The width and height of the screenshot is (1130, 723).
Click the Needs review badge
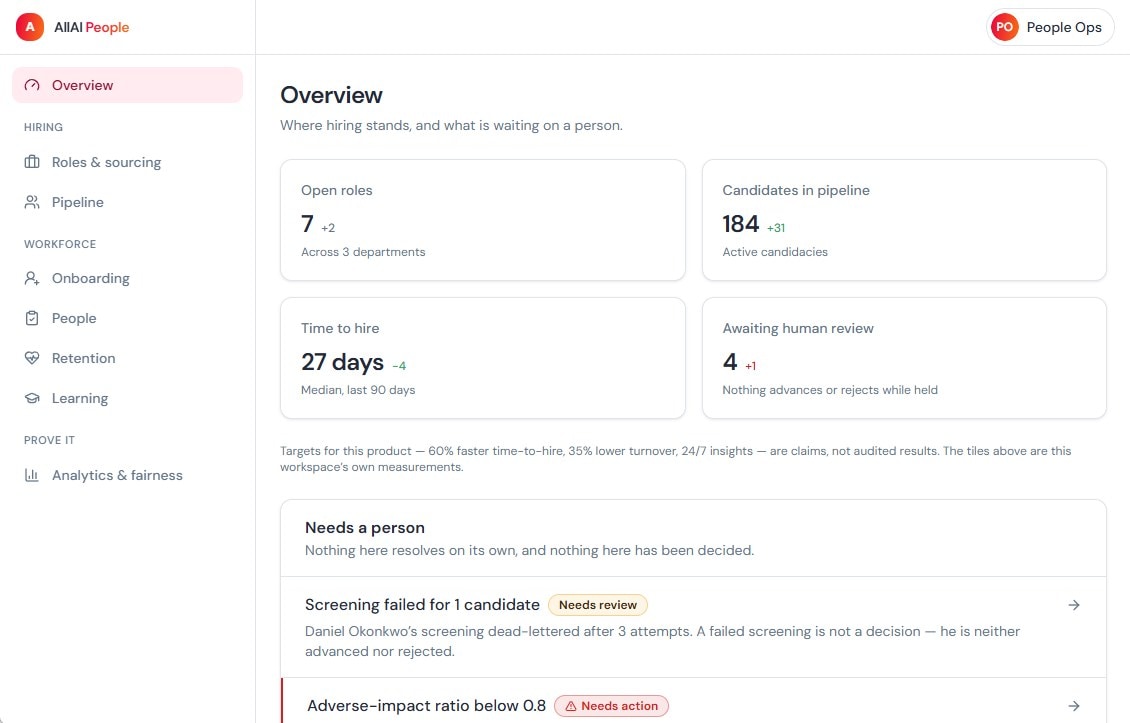pos(598,605)
